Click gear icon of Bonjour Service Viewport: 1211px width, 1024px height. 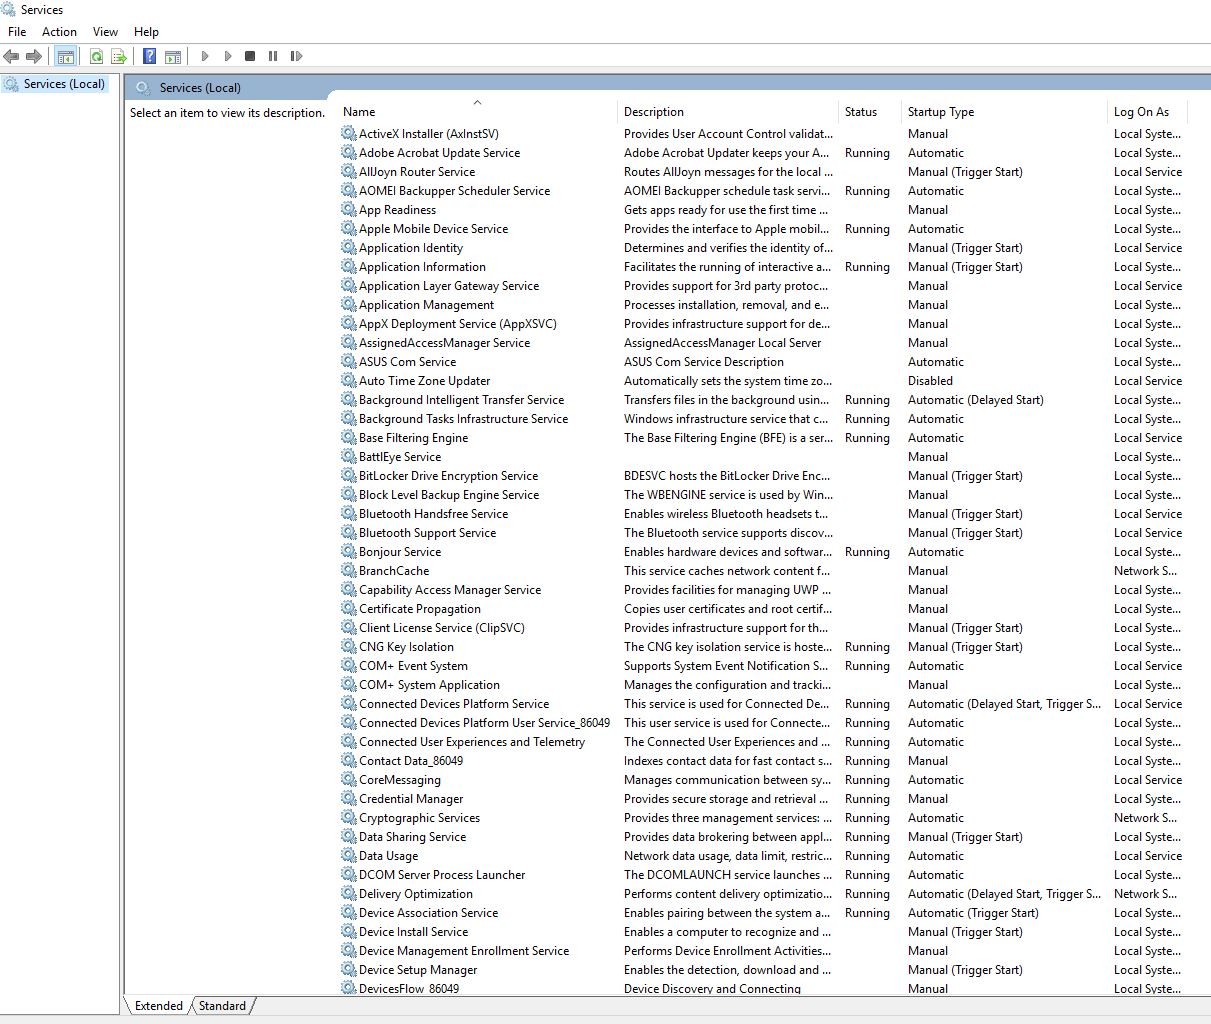point(348,551)
